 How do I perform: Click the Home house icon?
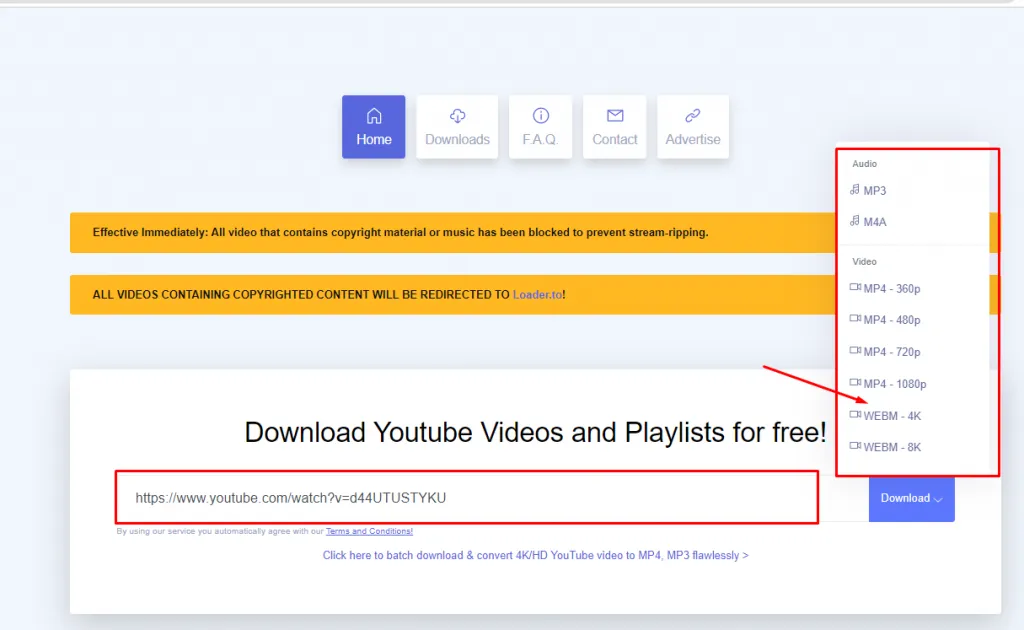[x=374, y=116]
